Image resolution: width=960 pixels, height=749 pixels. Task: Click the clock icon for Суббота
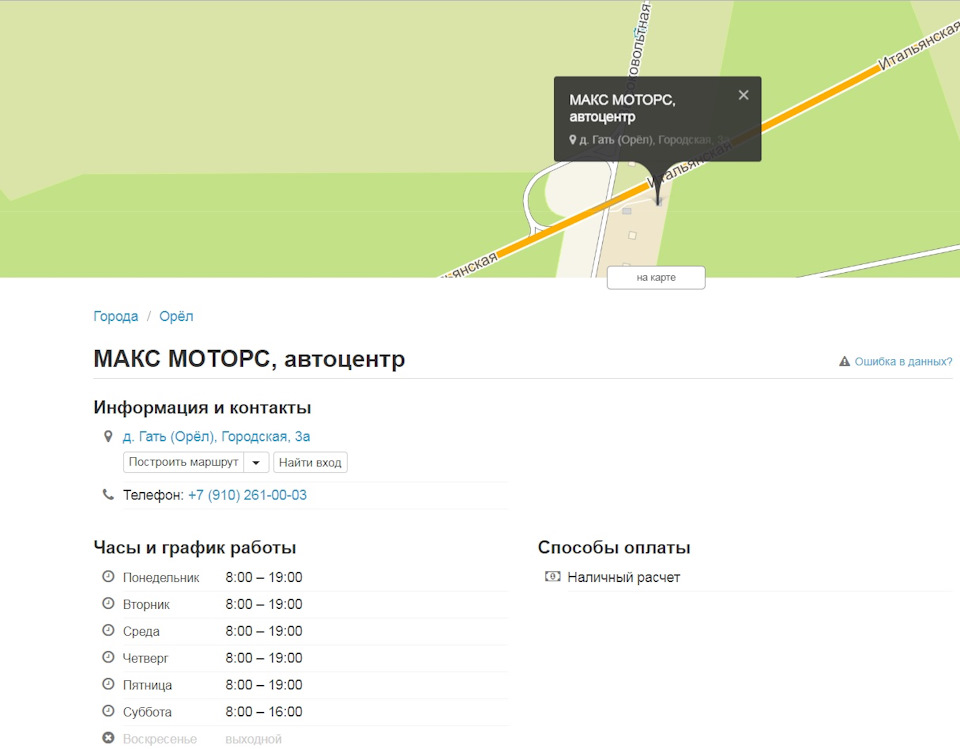click(x=108, y=711)
